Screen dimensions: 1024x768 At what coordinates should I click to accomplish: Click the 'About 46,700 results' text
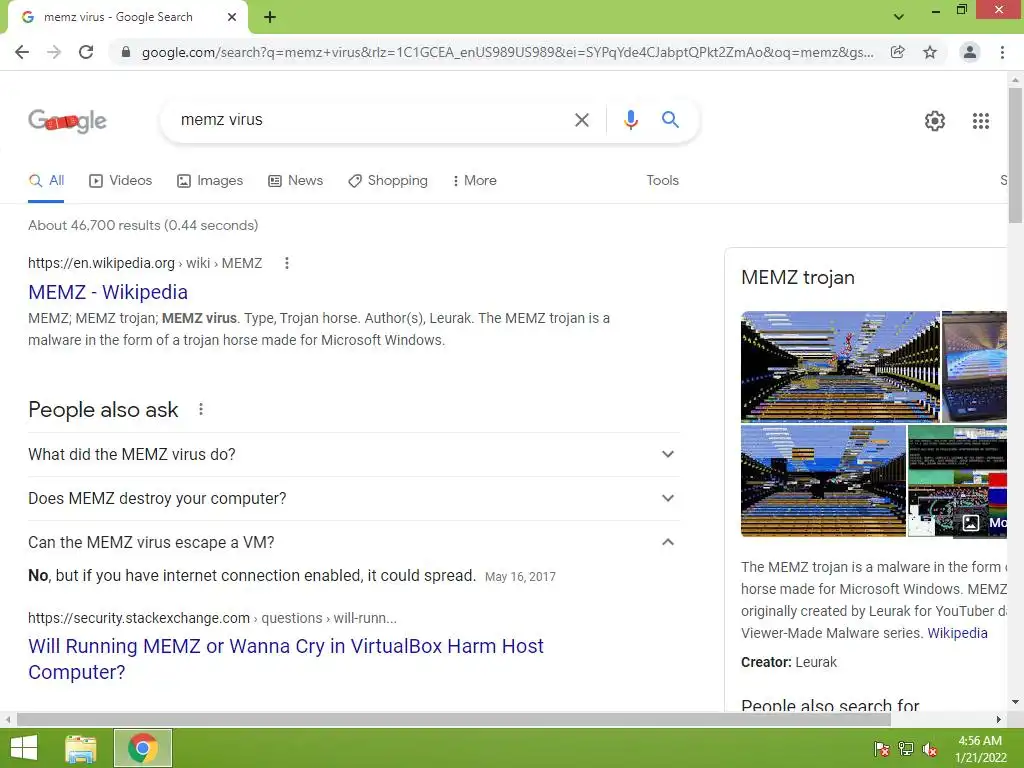point(143,225)
